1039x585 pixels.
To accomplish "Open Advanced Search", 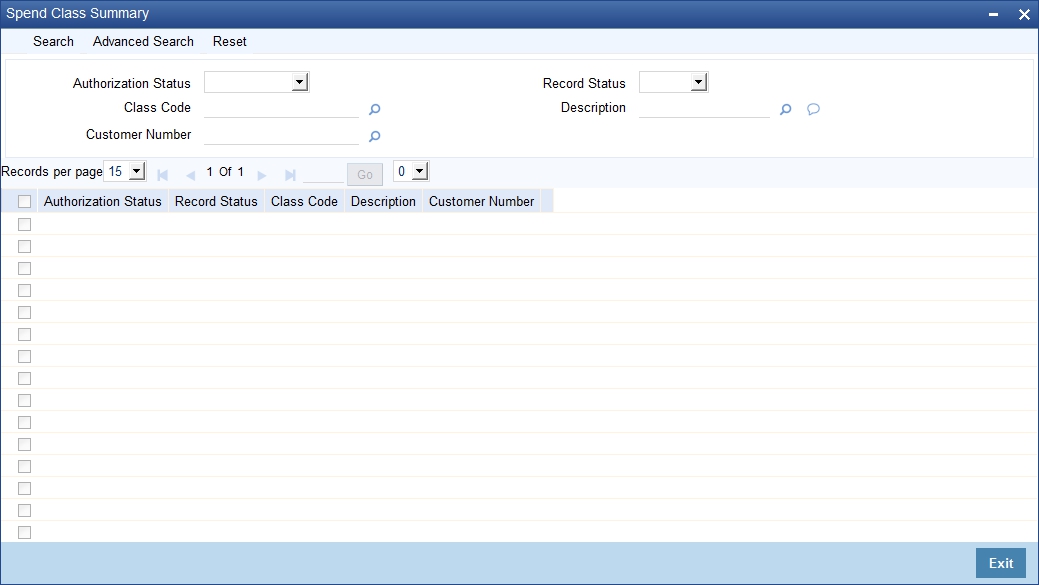I will coord(143,41).
